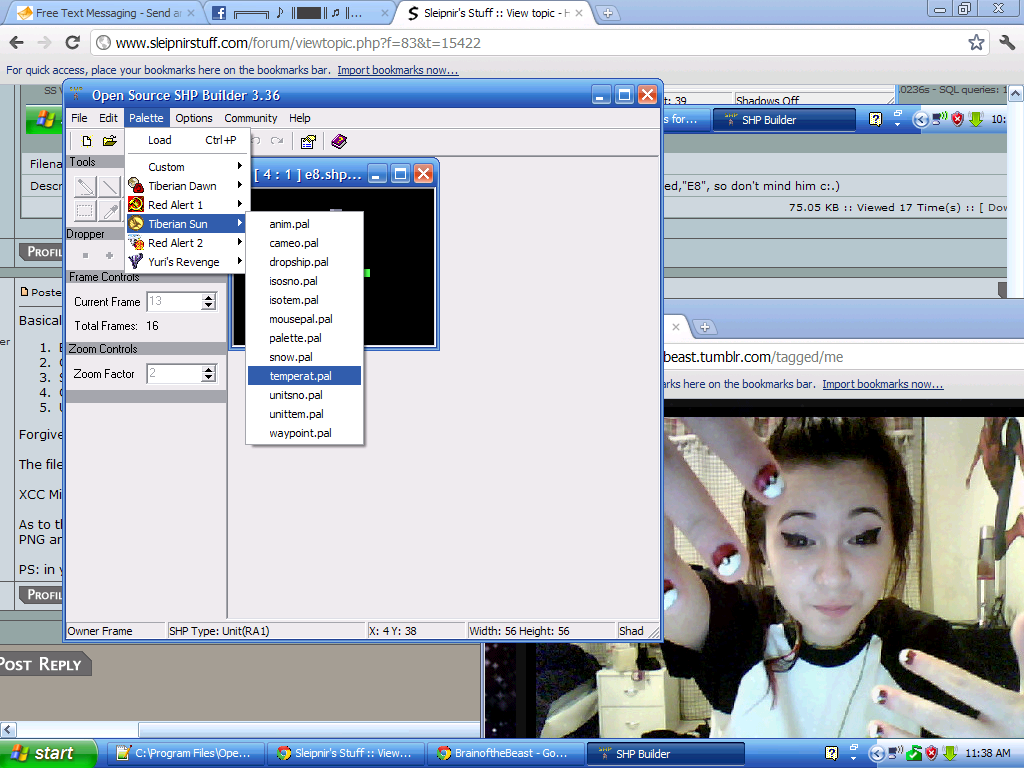
Task: Click the Chrome back arrow
Action: [17, 43]
